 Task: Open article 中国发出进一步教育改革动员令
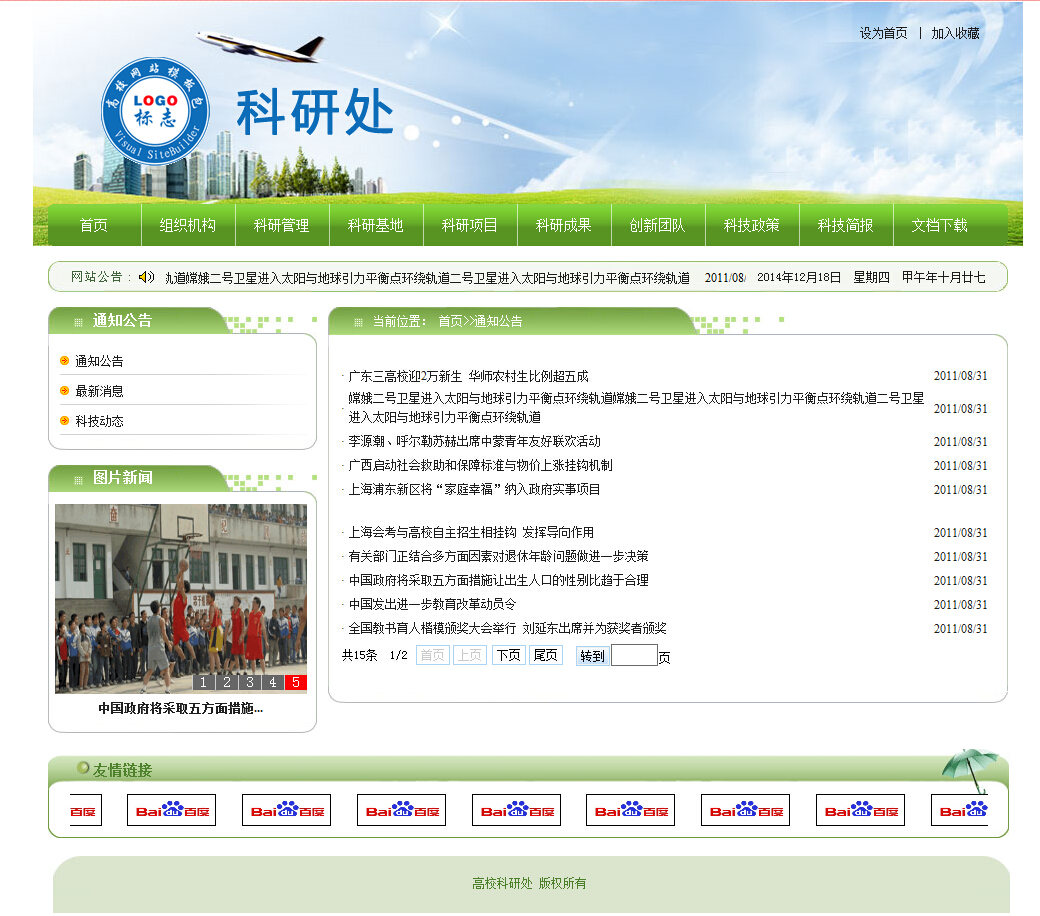(432, 604)
